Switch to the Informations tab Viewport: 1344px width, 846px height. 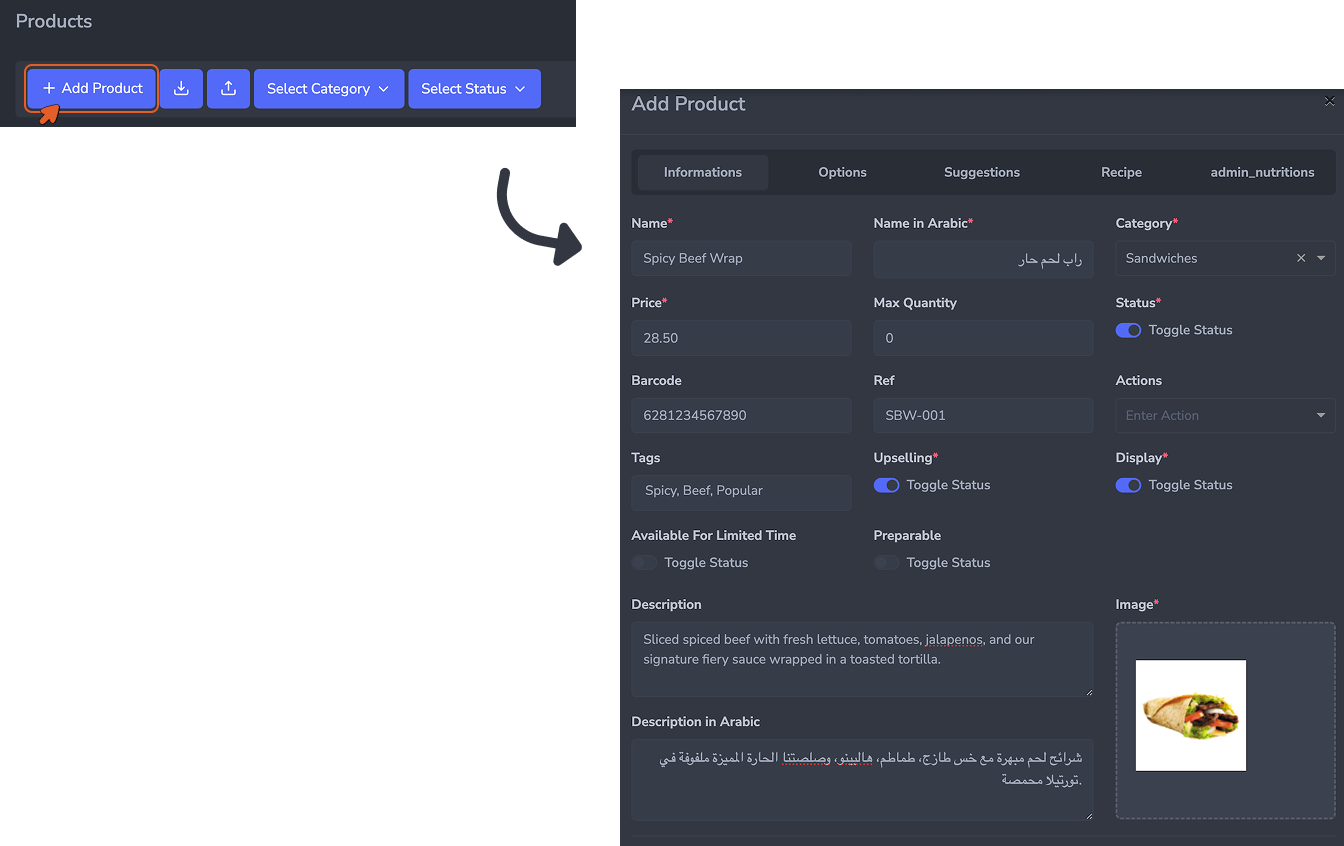pyautogui.click(x=703, y=172)
